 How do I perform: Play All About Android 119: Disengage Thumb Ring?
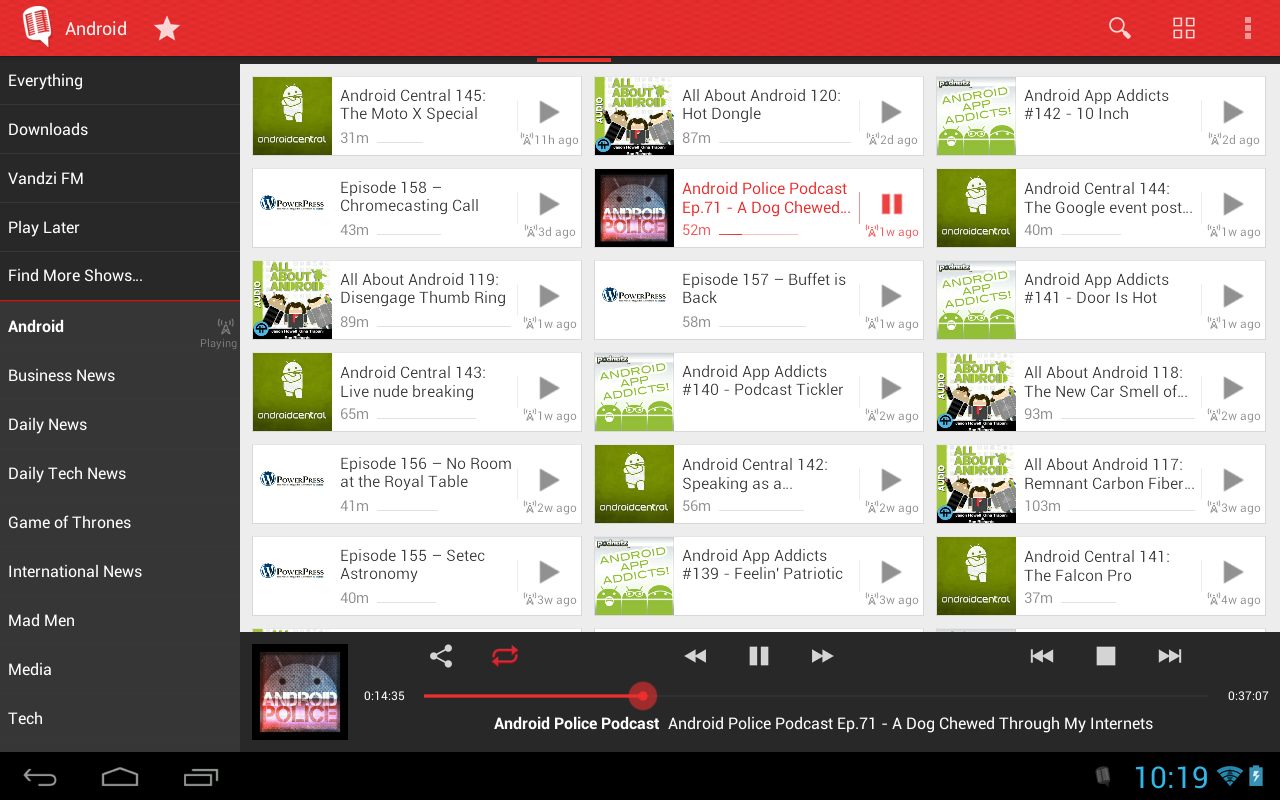tap(549, 296)
